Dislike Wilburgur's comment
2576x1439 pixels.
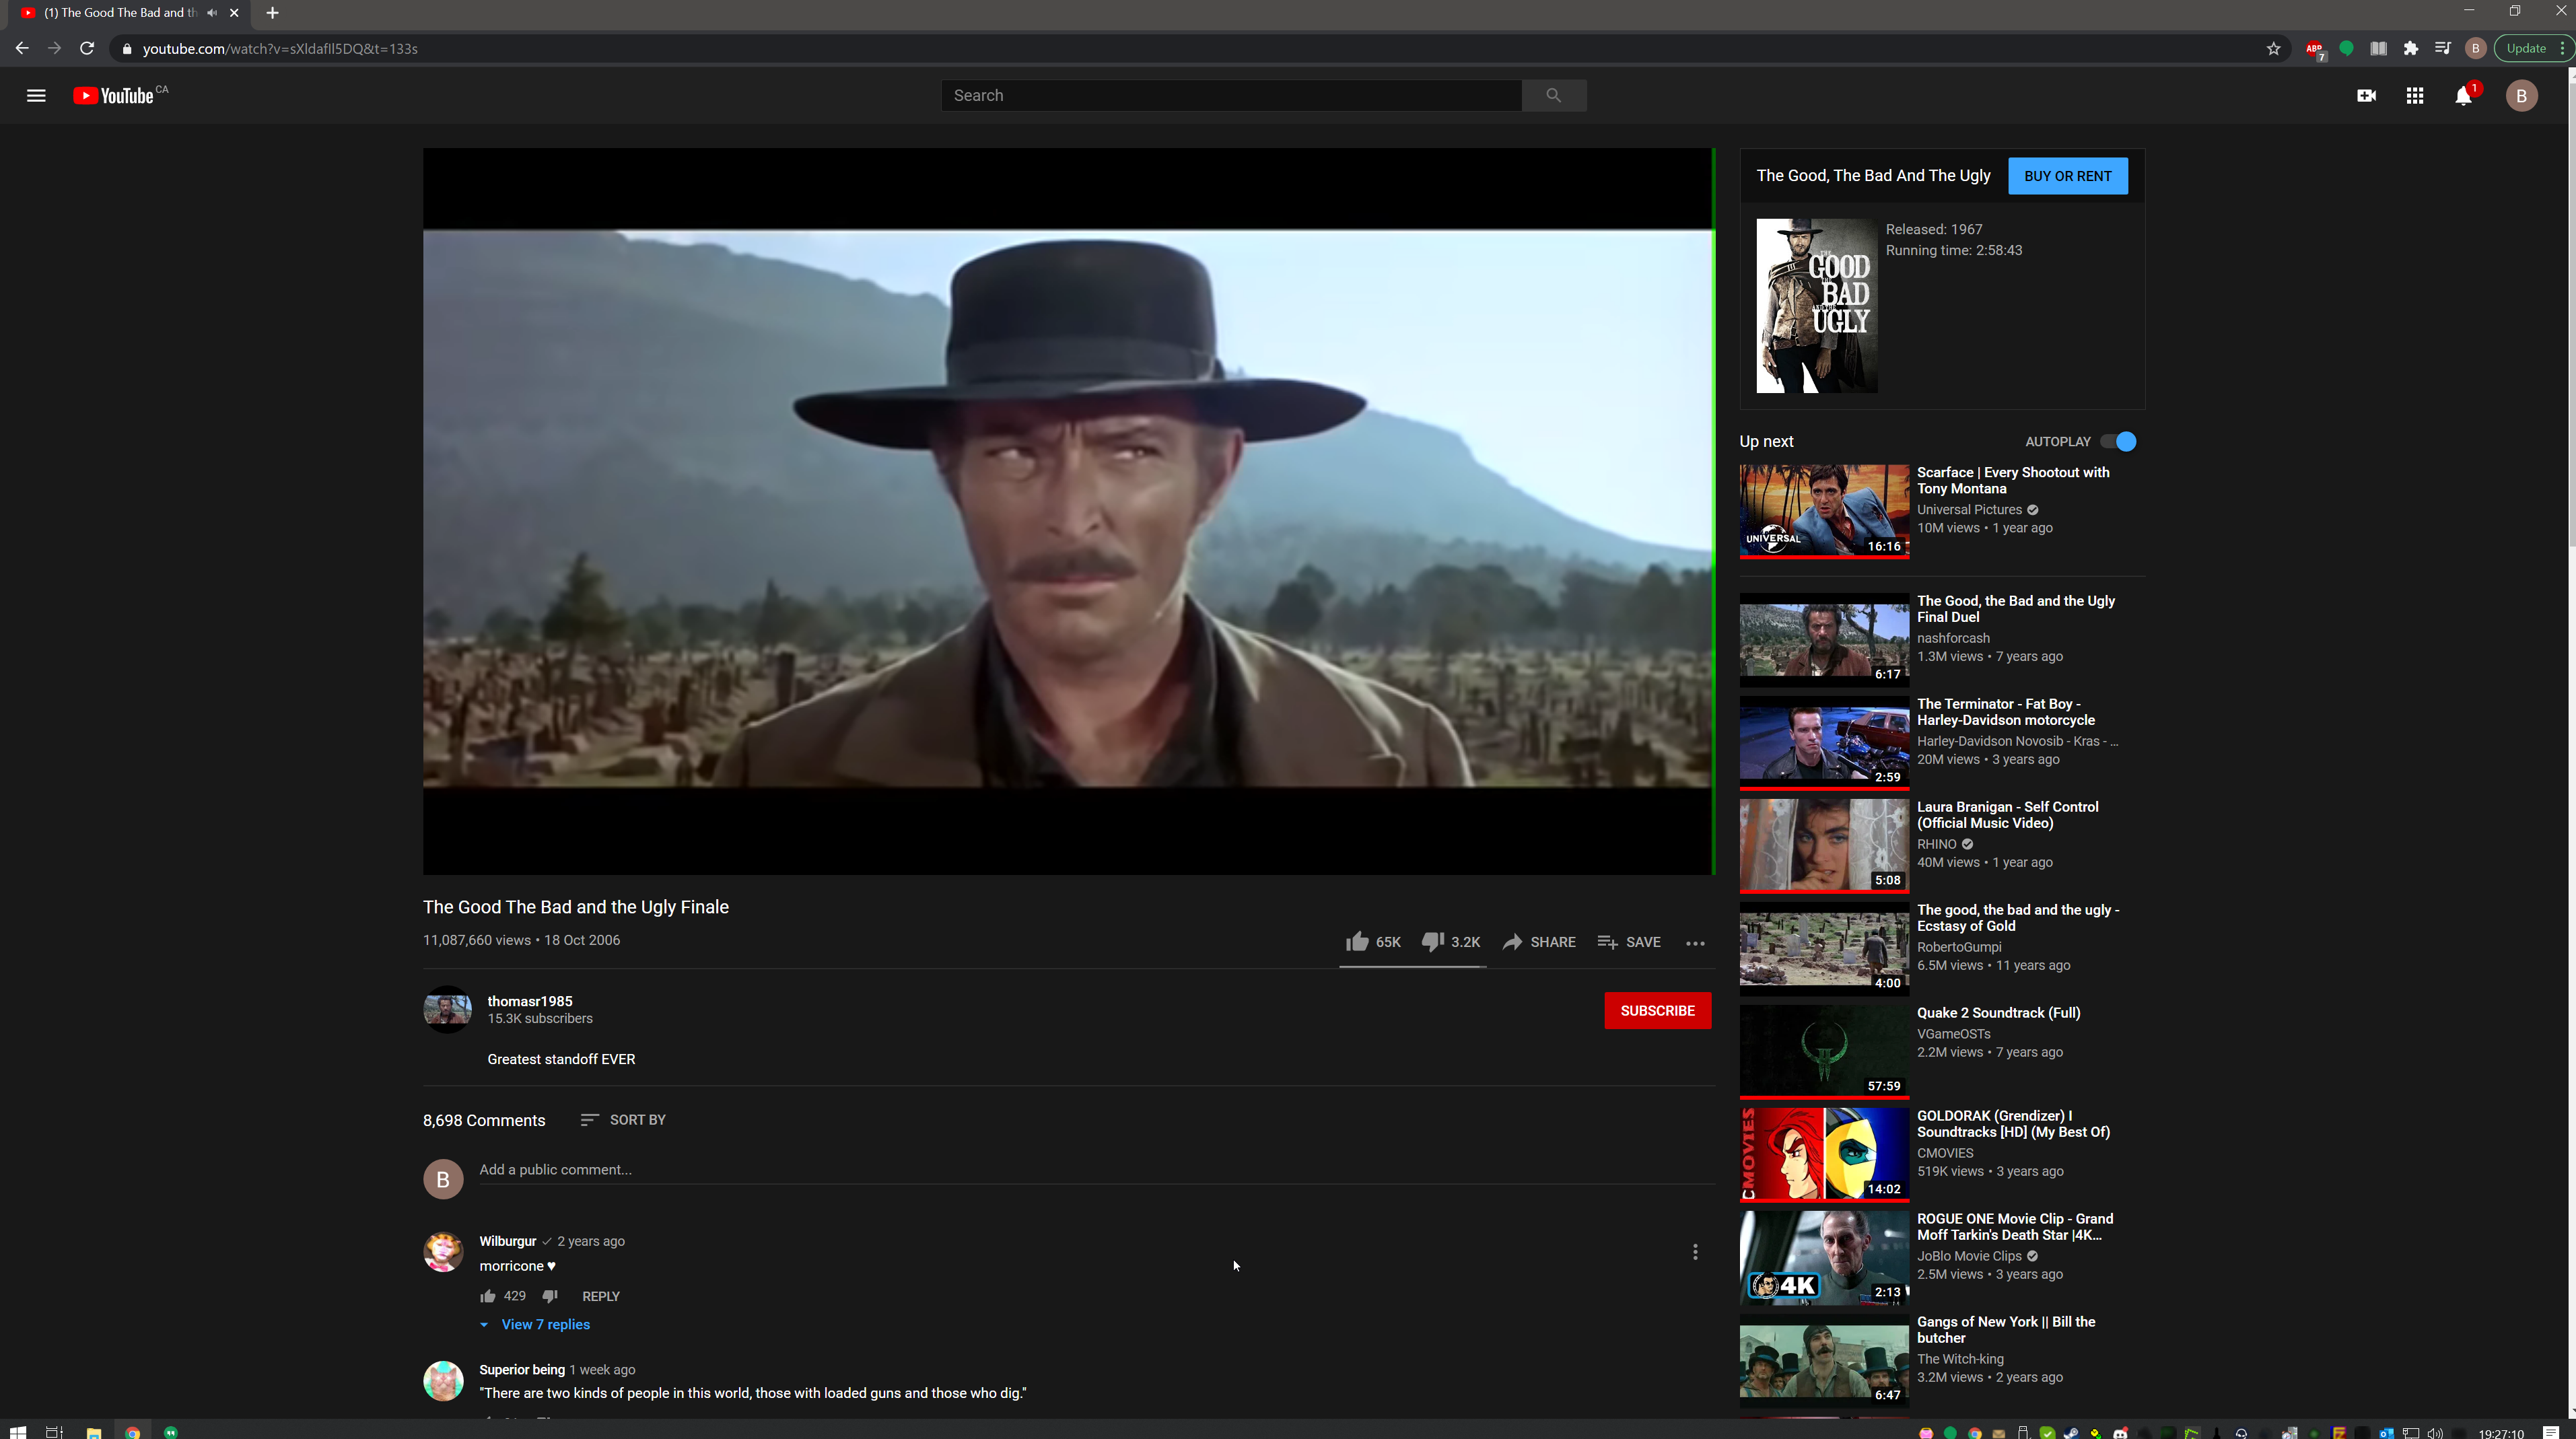(550, 1296)
